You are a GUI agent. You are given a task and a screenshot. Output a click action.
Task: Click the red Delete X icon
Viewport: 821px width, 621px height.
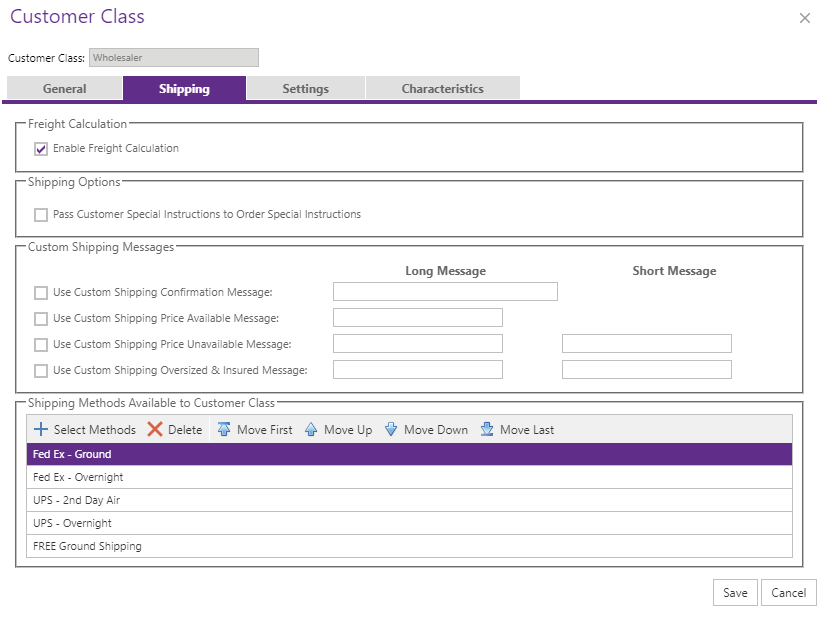pyautogui.click(x=155, y=430)
